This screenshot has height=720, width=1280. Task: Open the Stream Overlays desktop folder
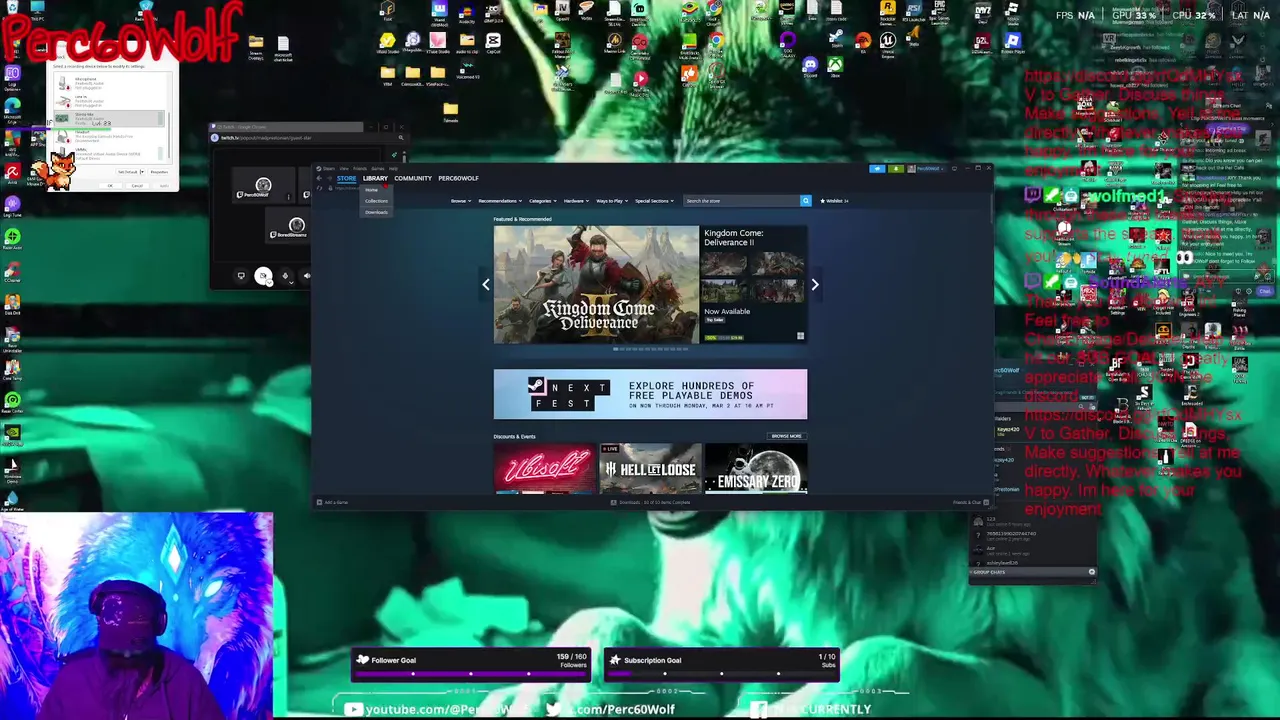pos(256,47)
